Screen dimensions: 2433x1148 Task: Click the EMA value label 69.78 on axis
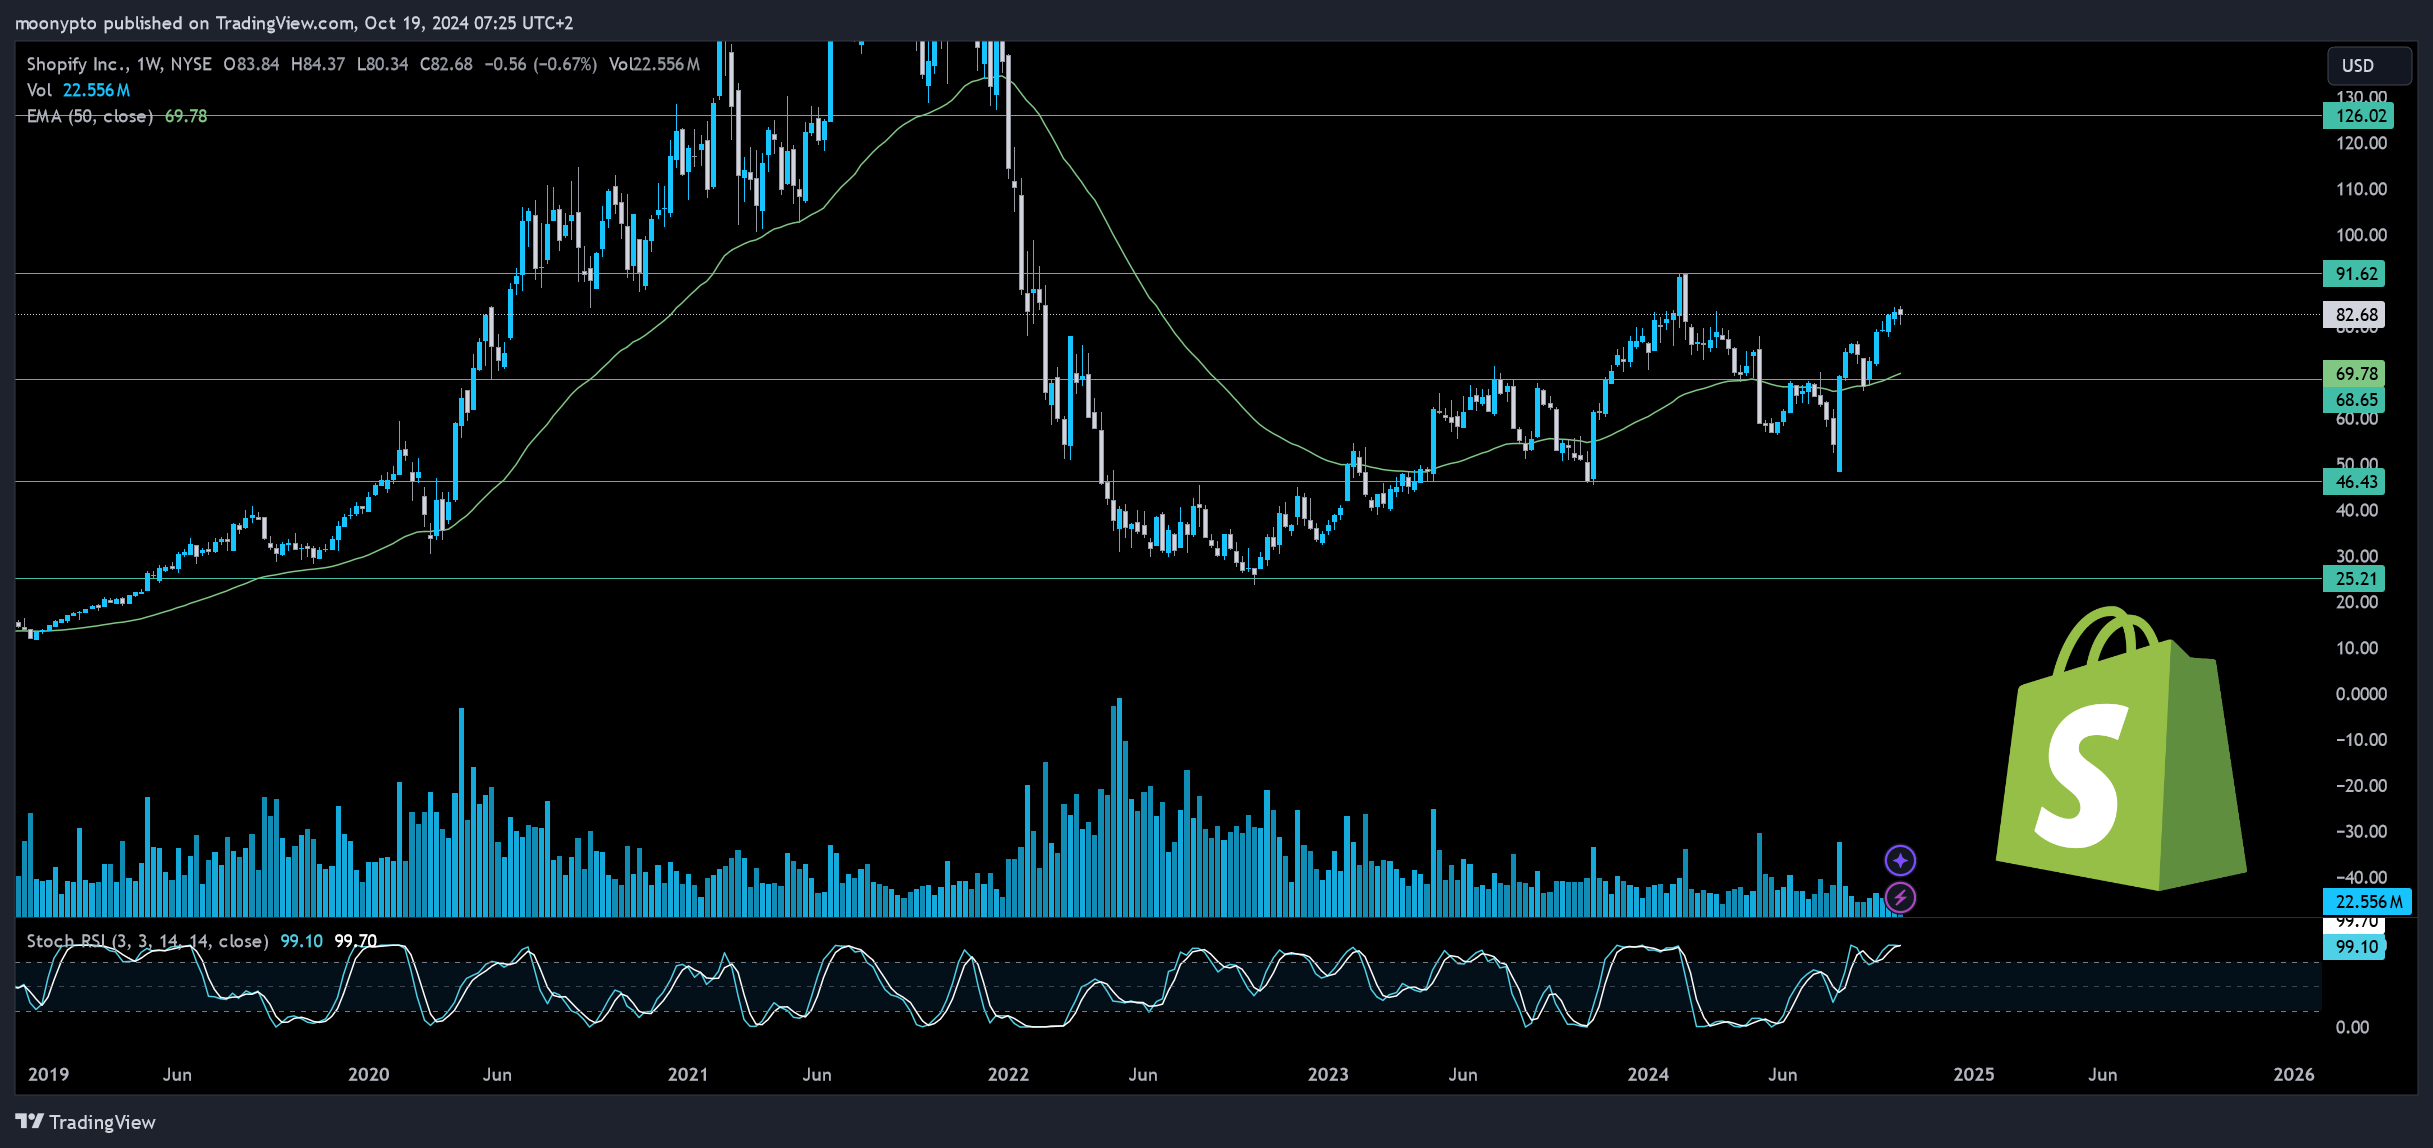pos(2354,374)
